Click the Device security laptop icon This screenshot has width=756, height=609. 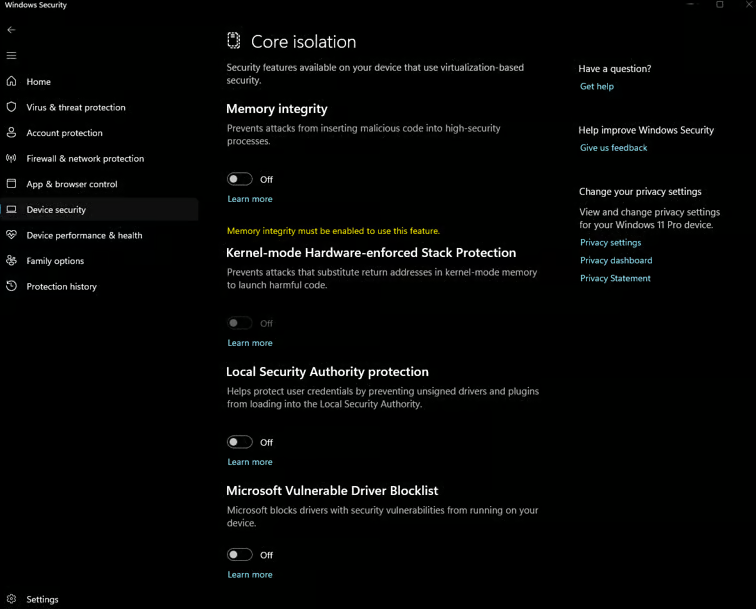(x=12, y=209)
